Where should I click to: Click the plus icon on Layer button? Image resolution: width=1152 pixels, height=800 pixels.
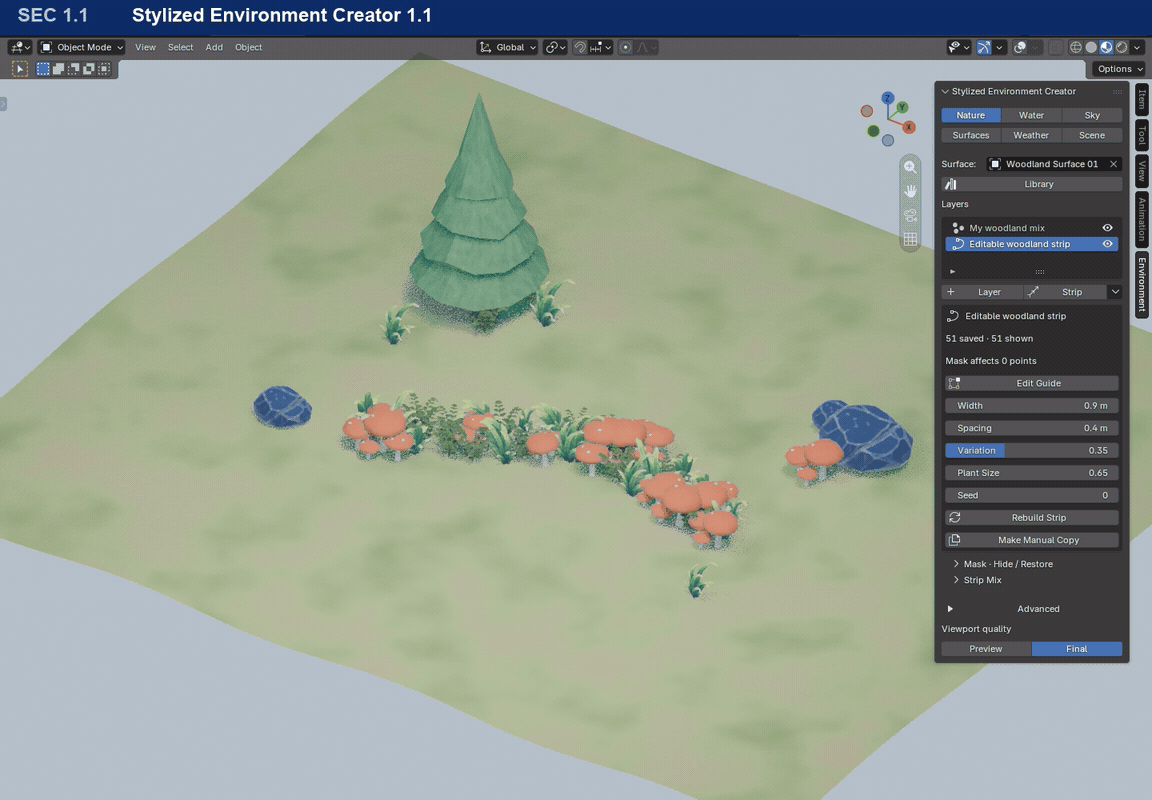(951, 292)
